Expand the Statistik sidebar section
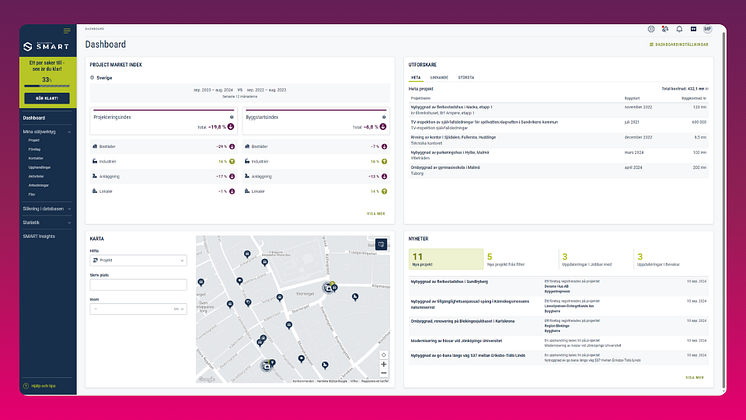The width and height of the screenshot is (746, 420). click(69, 222)
